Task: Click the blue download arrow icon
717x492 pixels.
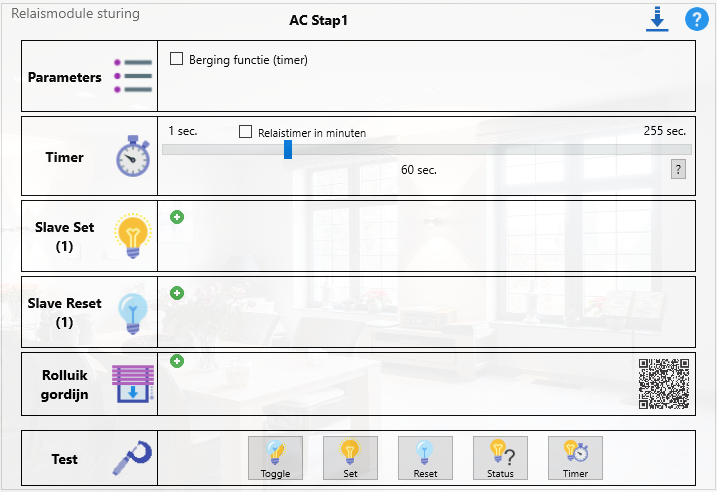Action: (x=657, y=19)
